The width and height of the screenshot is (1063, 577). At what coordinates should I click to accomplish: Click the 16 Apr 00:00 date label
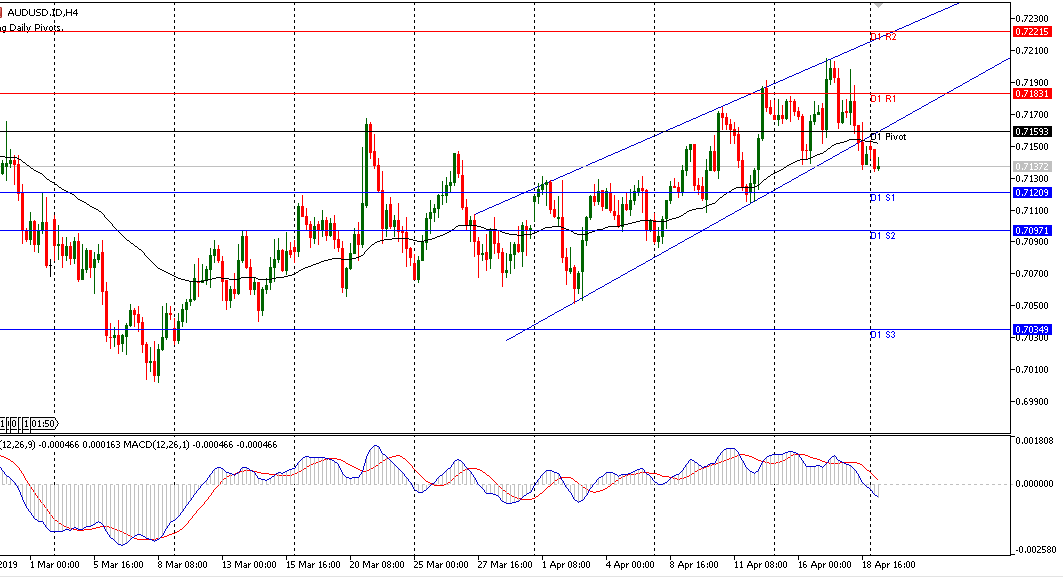point(824,564)
